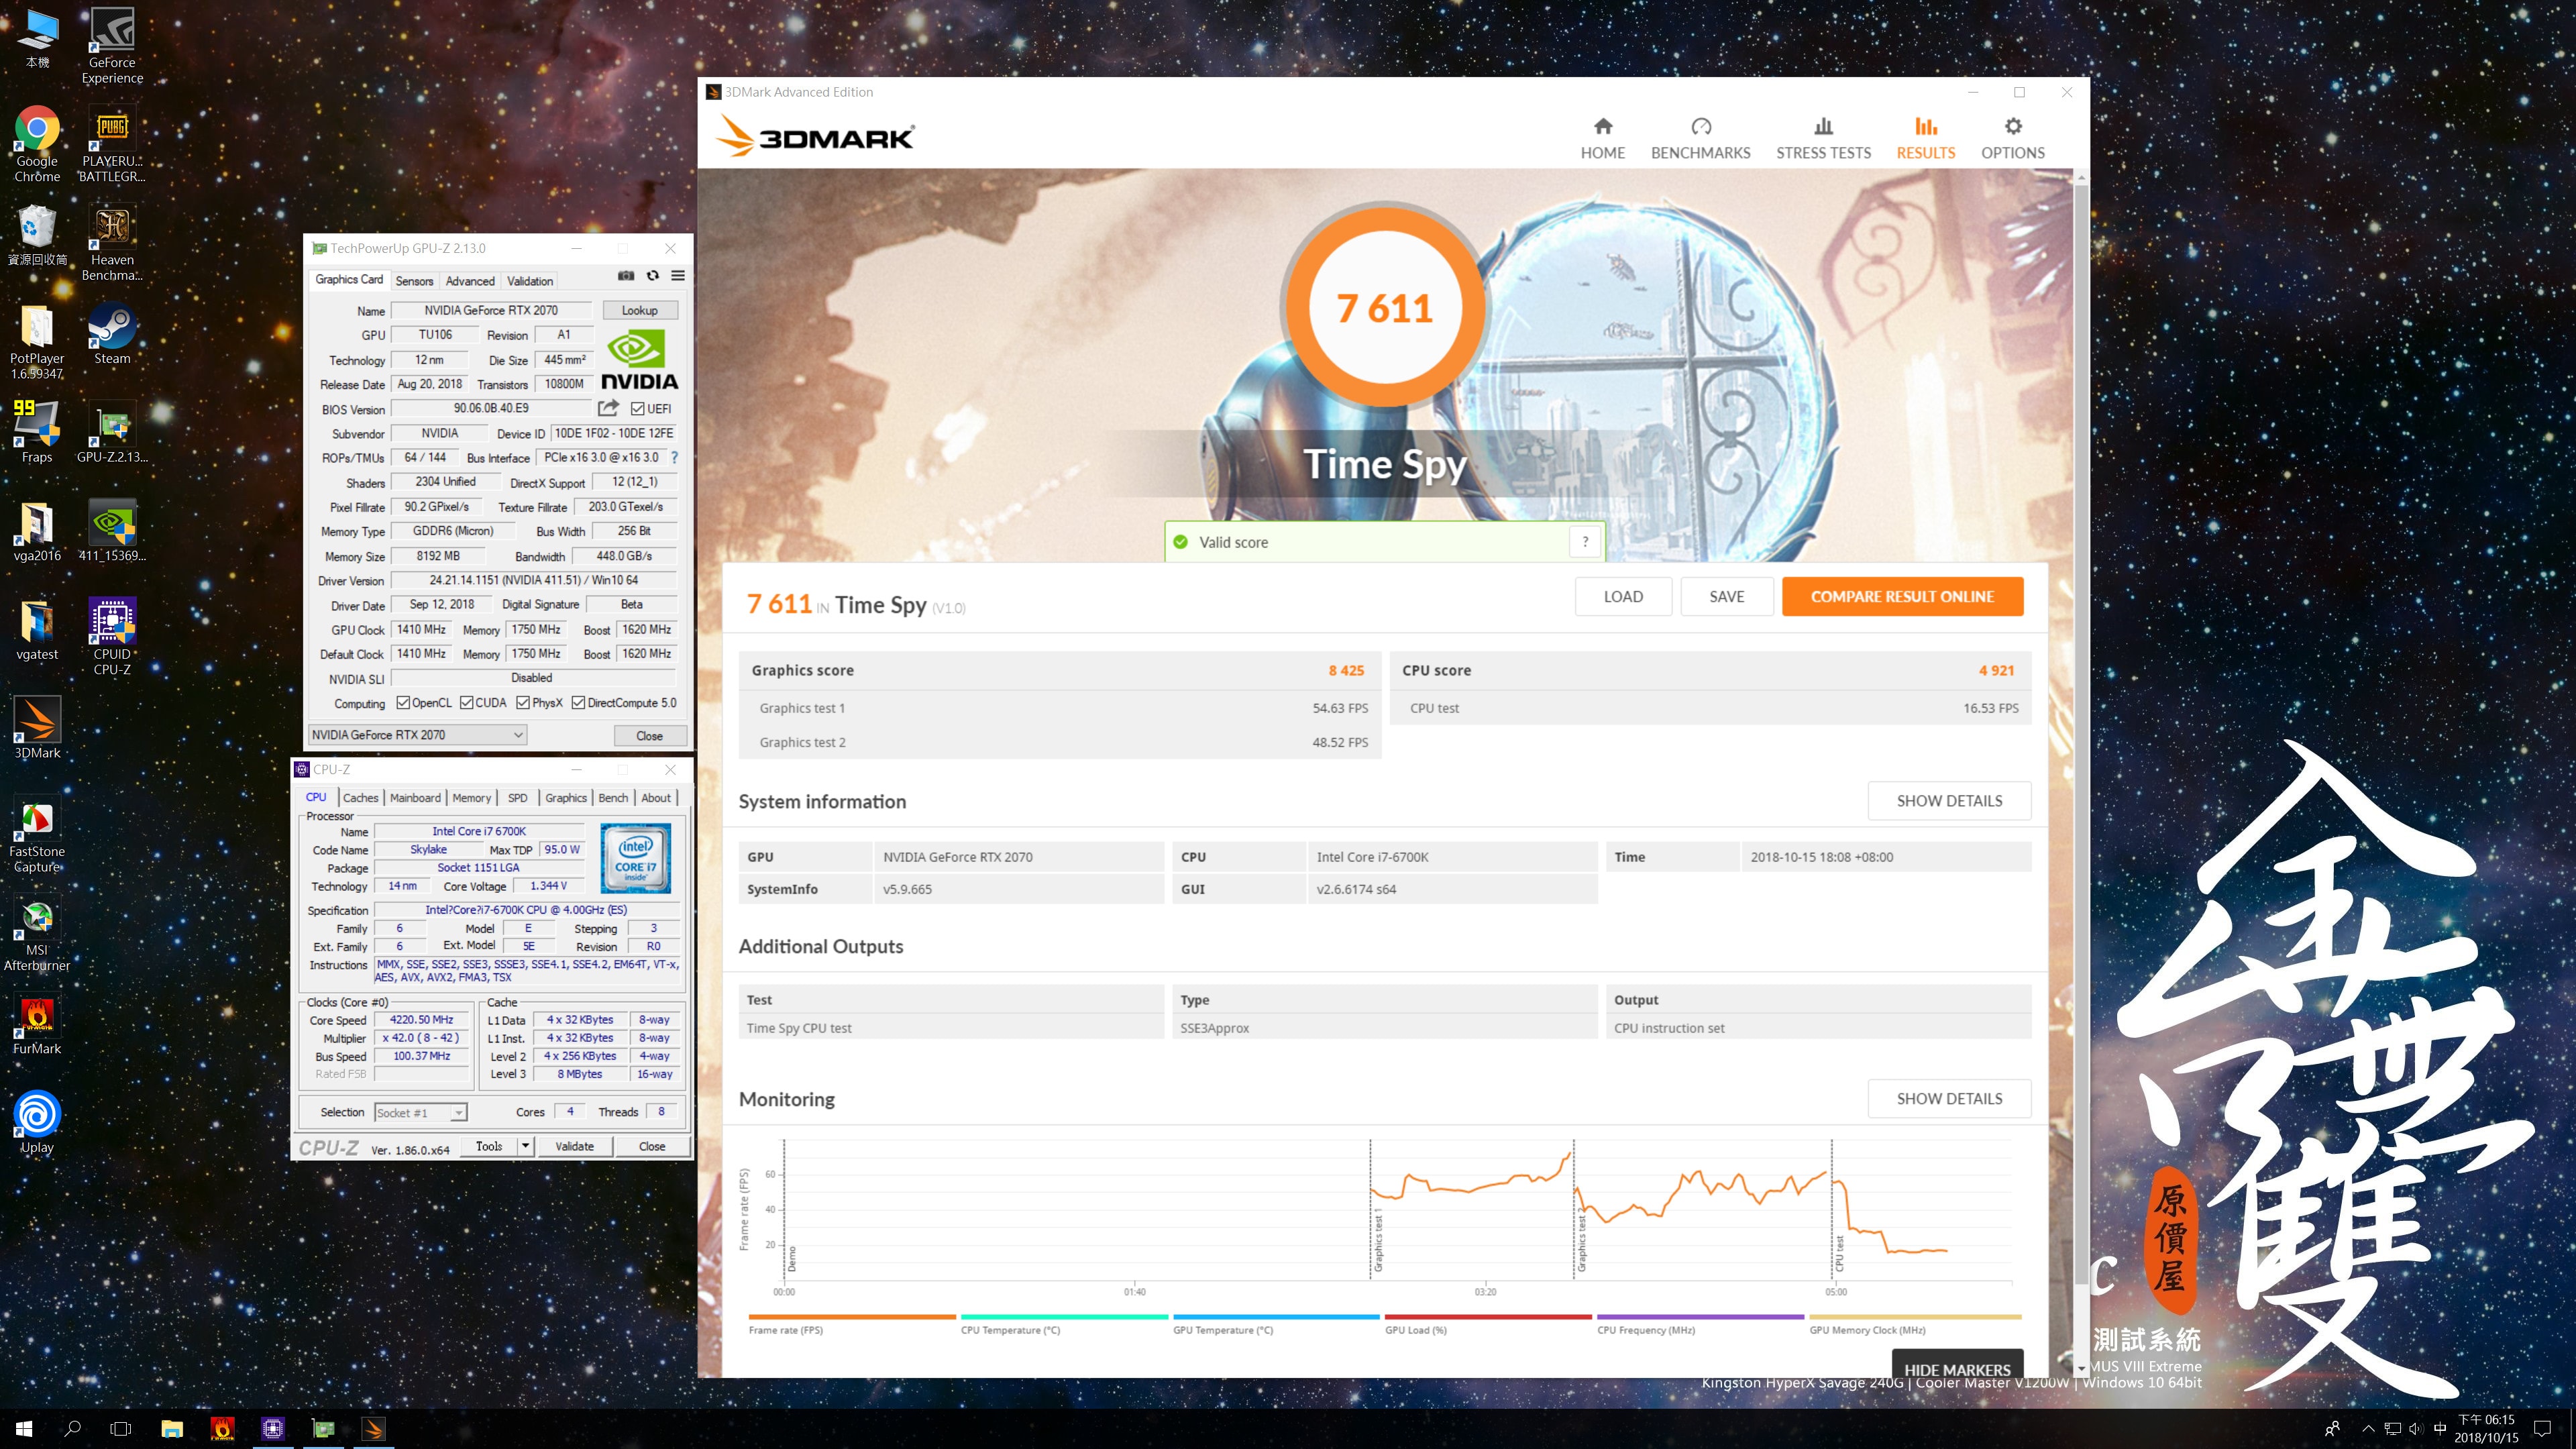Open the Recycle Bin icon
This screenshot has height=1449, width=2576.
37,234
